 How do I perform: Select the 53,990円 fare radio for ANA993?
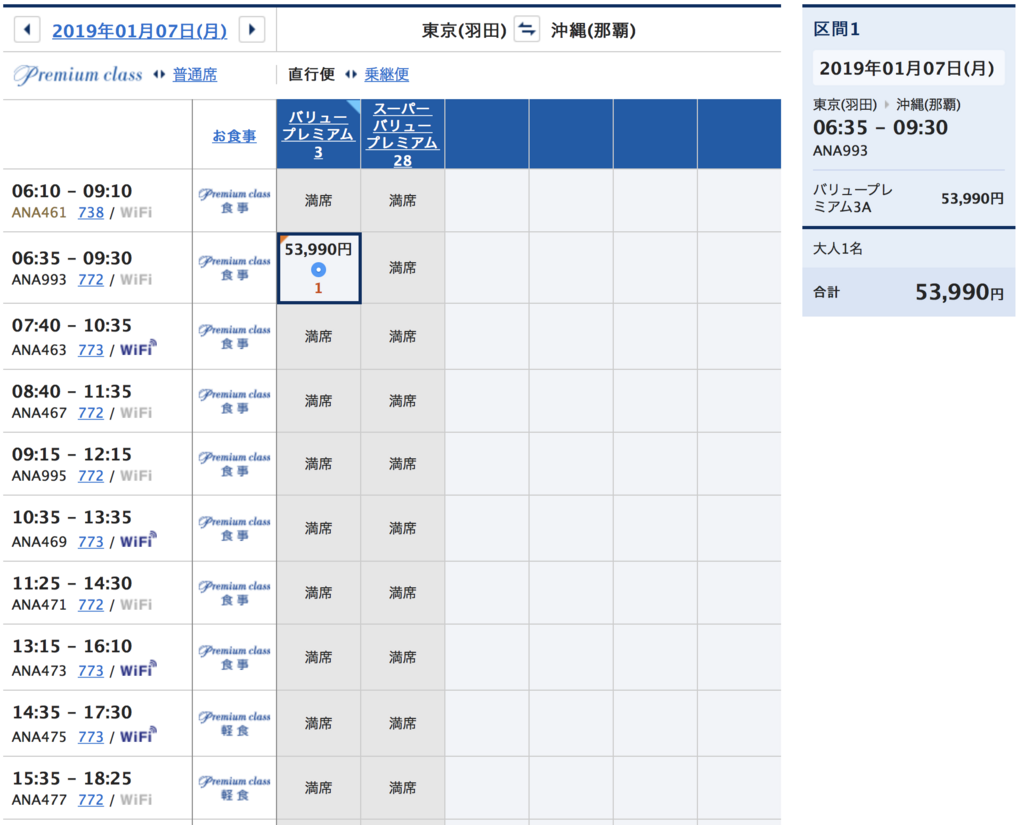(319, 269)
